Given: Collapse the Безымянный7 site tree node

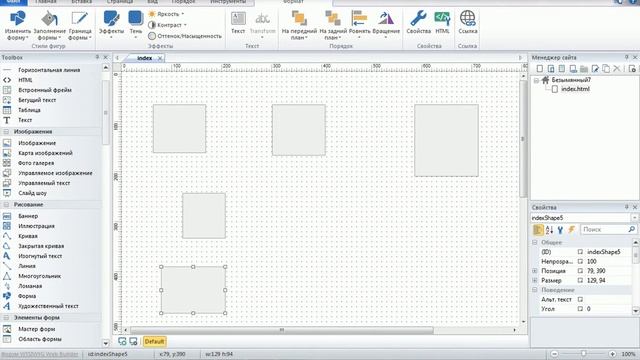Looking at the screenshot, I should coord(536,80).
